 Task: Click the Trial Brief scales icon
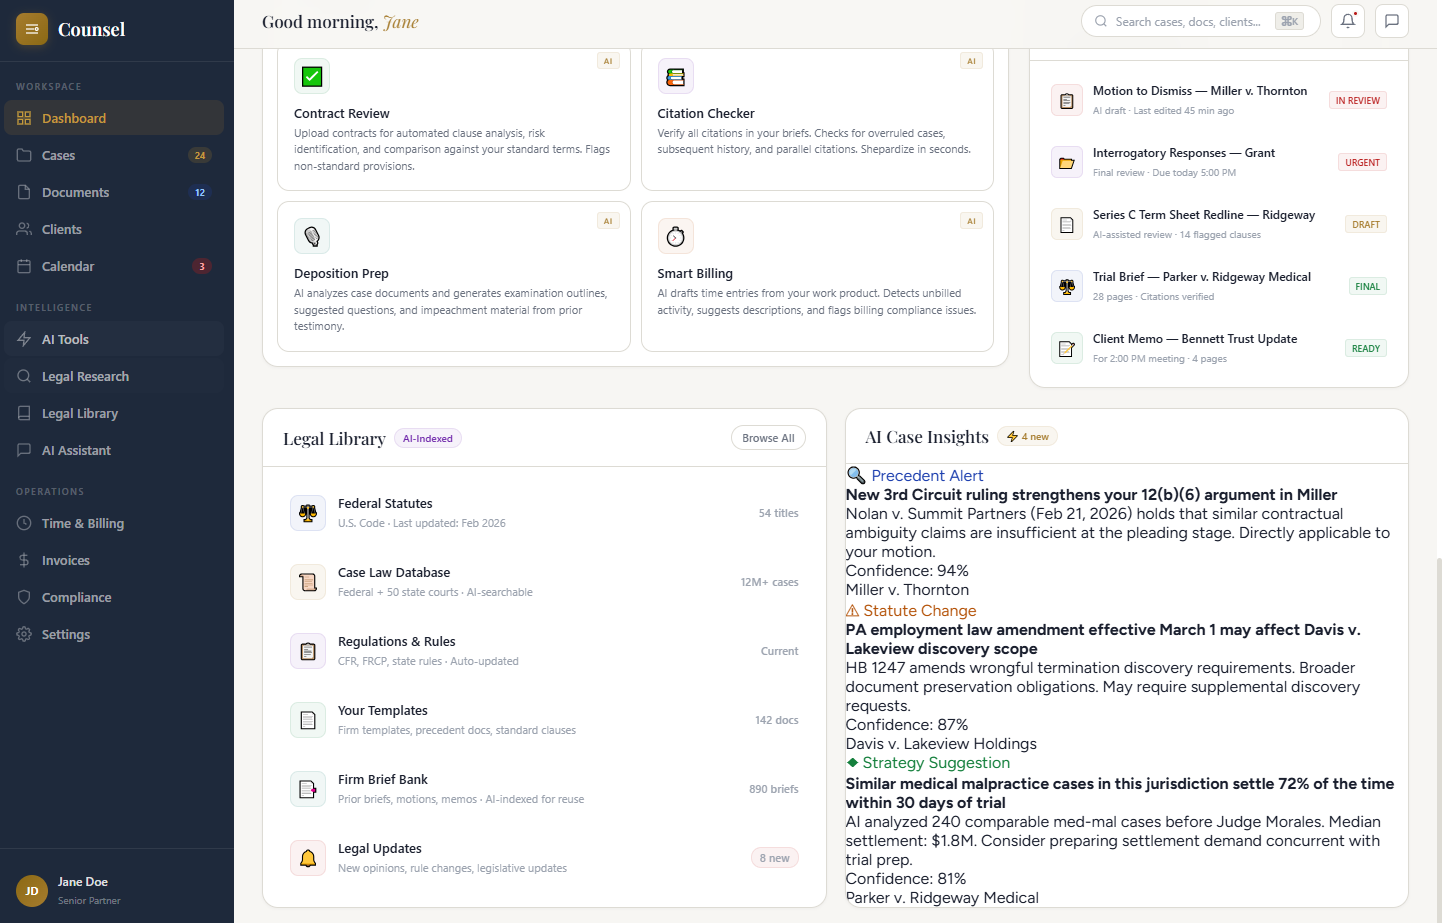click(1067, 286)
